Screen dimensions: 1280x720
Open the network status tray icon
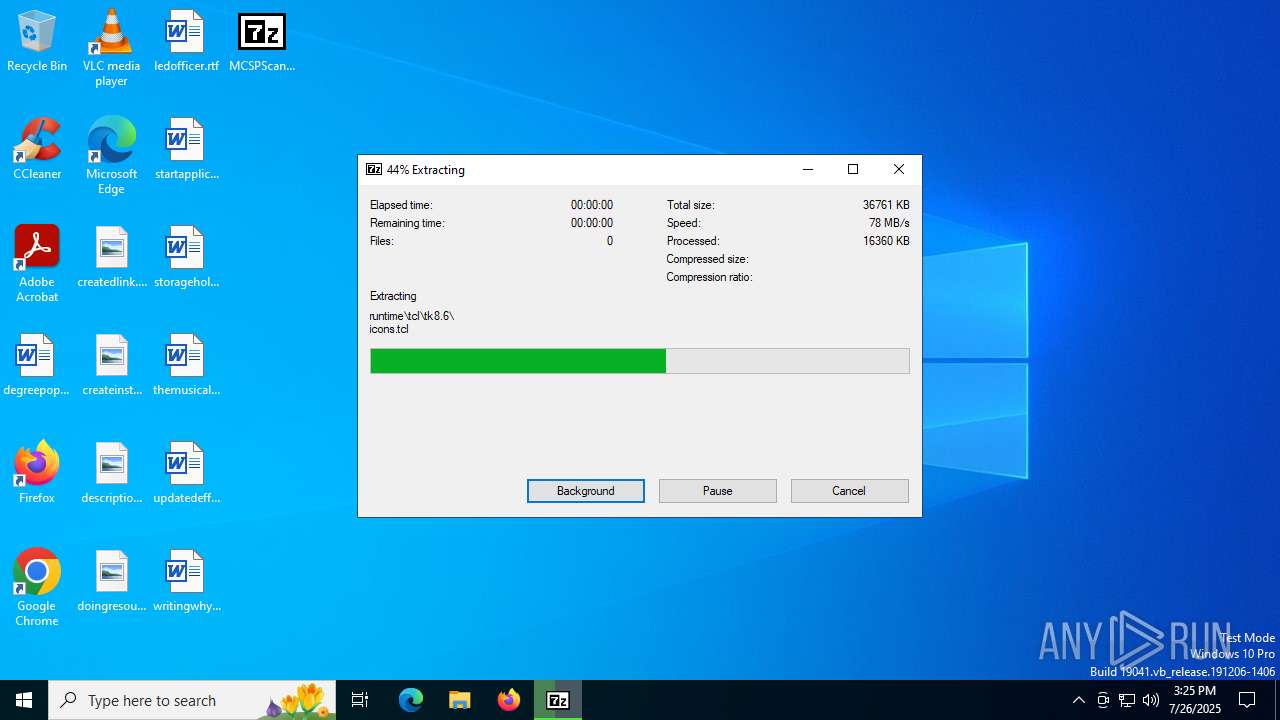pos(1127,700)
